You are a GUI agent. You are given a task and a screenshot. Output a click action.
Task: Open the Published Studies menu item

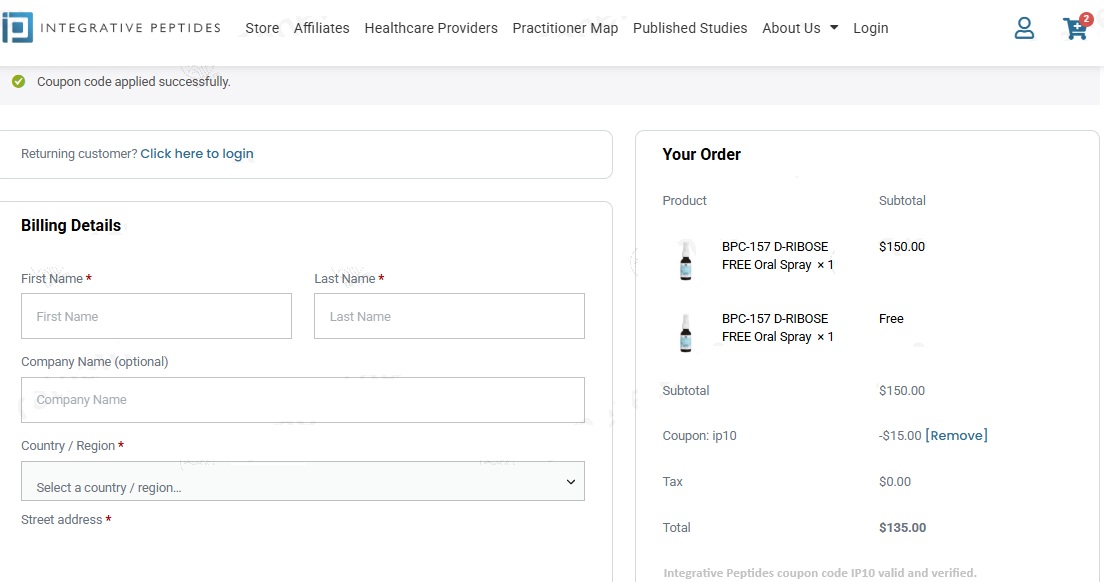click(690, 28)
